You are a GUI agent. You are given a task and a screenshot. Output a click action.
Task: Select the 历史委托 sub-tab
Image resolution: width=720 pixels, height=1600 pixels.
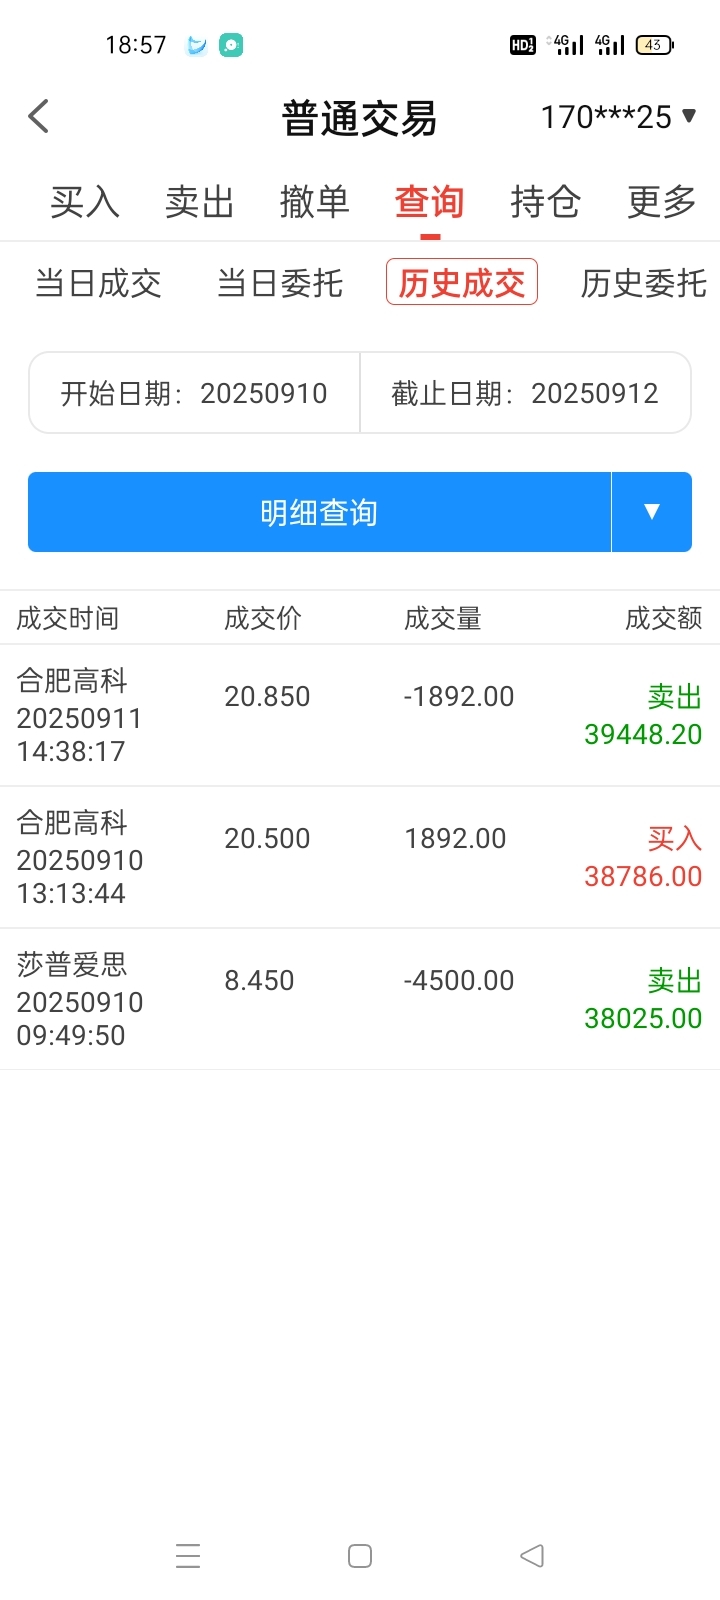point(644,283)
